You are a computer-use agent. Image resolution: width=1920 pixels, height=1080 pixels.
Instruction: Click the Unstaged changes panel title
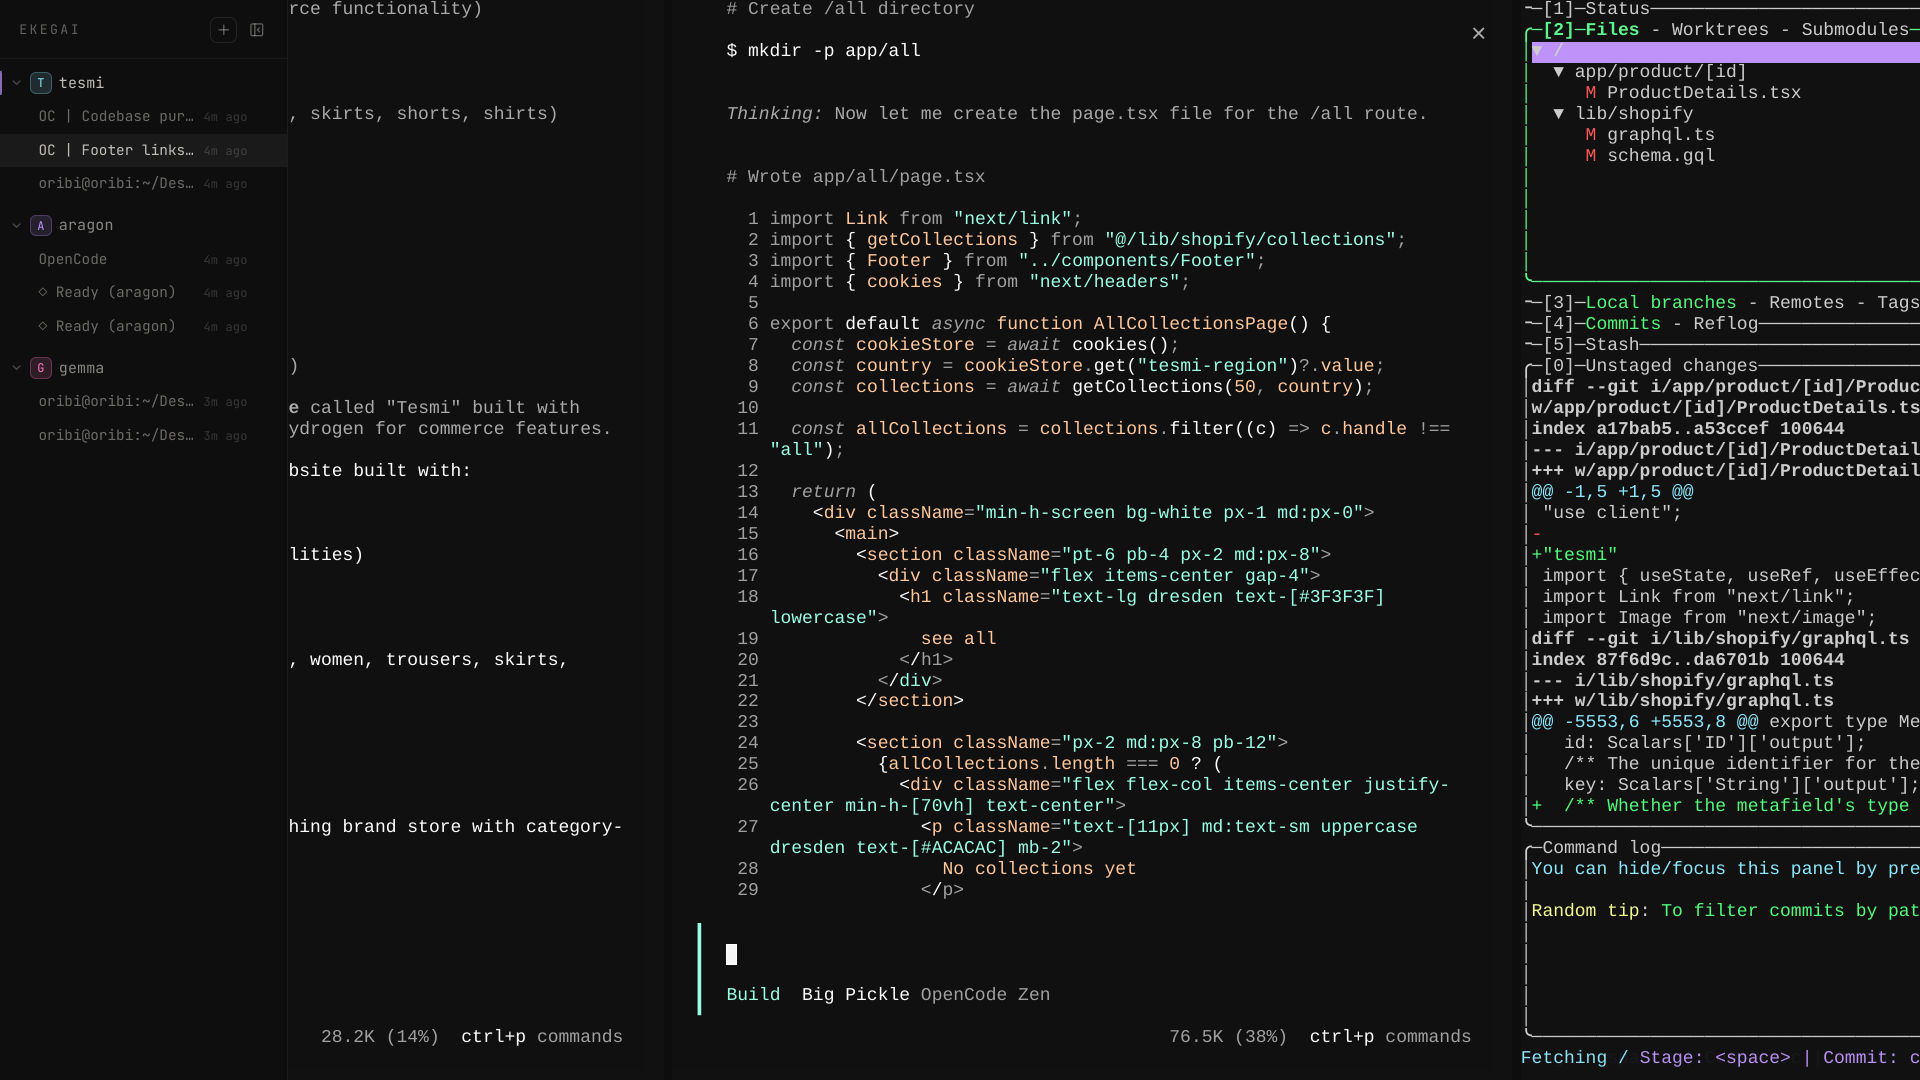[1671, 366]
